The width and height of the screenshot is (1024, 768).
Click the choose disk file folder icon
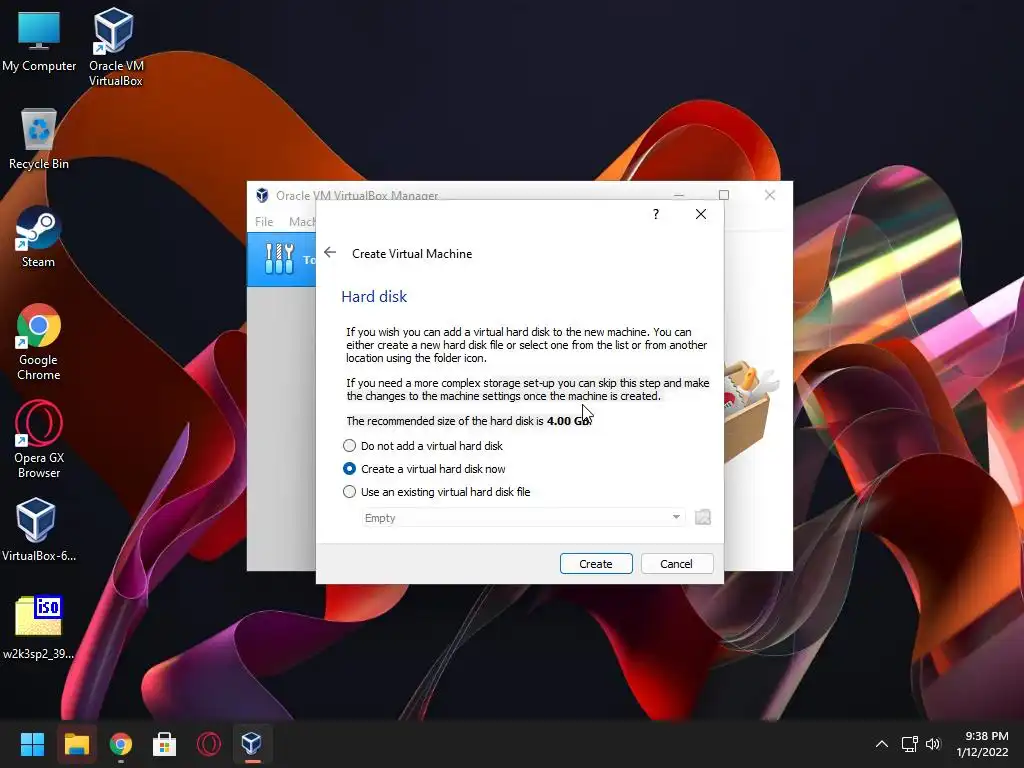click(703, 518)
